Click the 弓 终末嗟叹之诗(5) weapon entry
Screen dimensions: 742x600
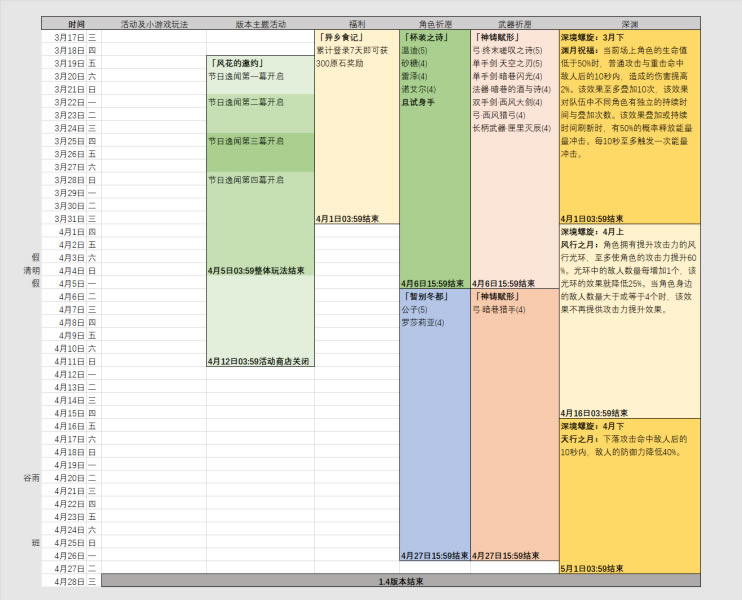[507, 50]
